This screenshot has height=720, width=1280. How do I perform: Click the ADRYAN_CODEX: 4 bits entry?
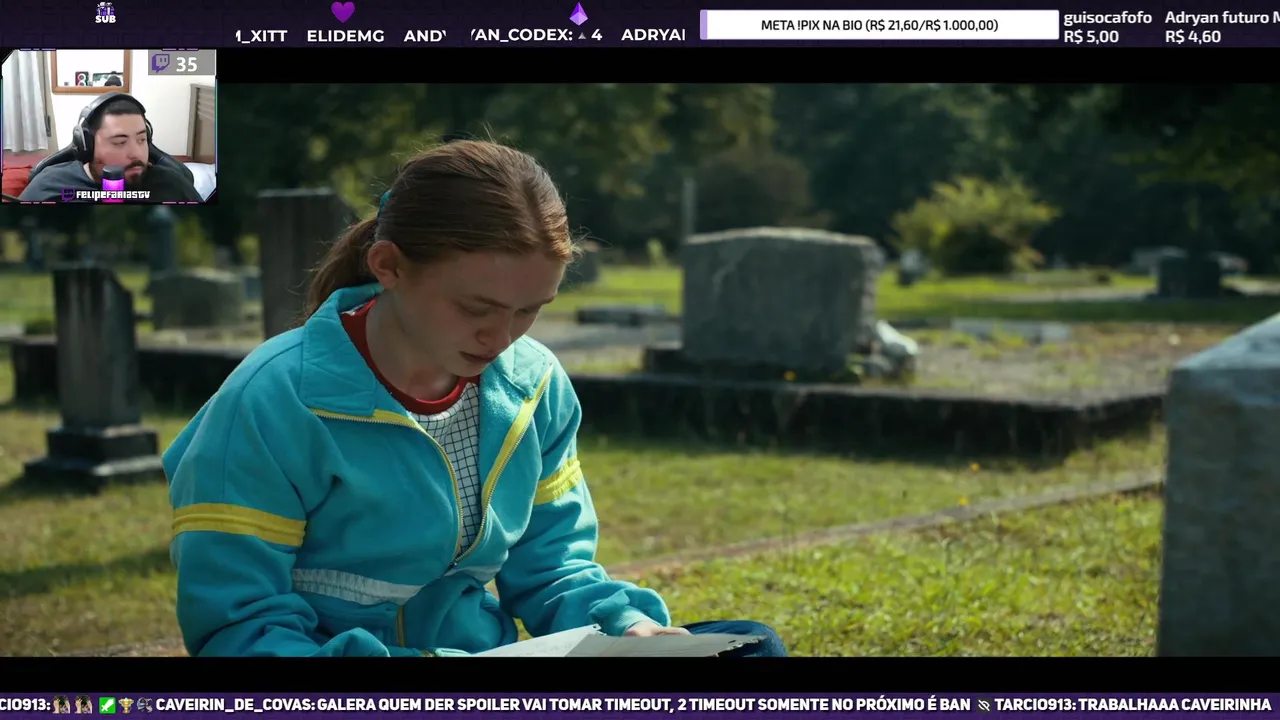[536, 35]
